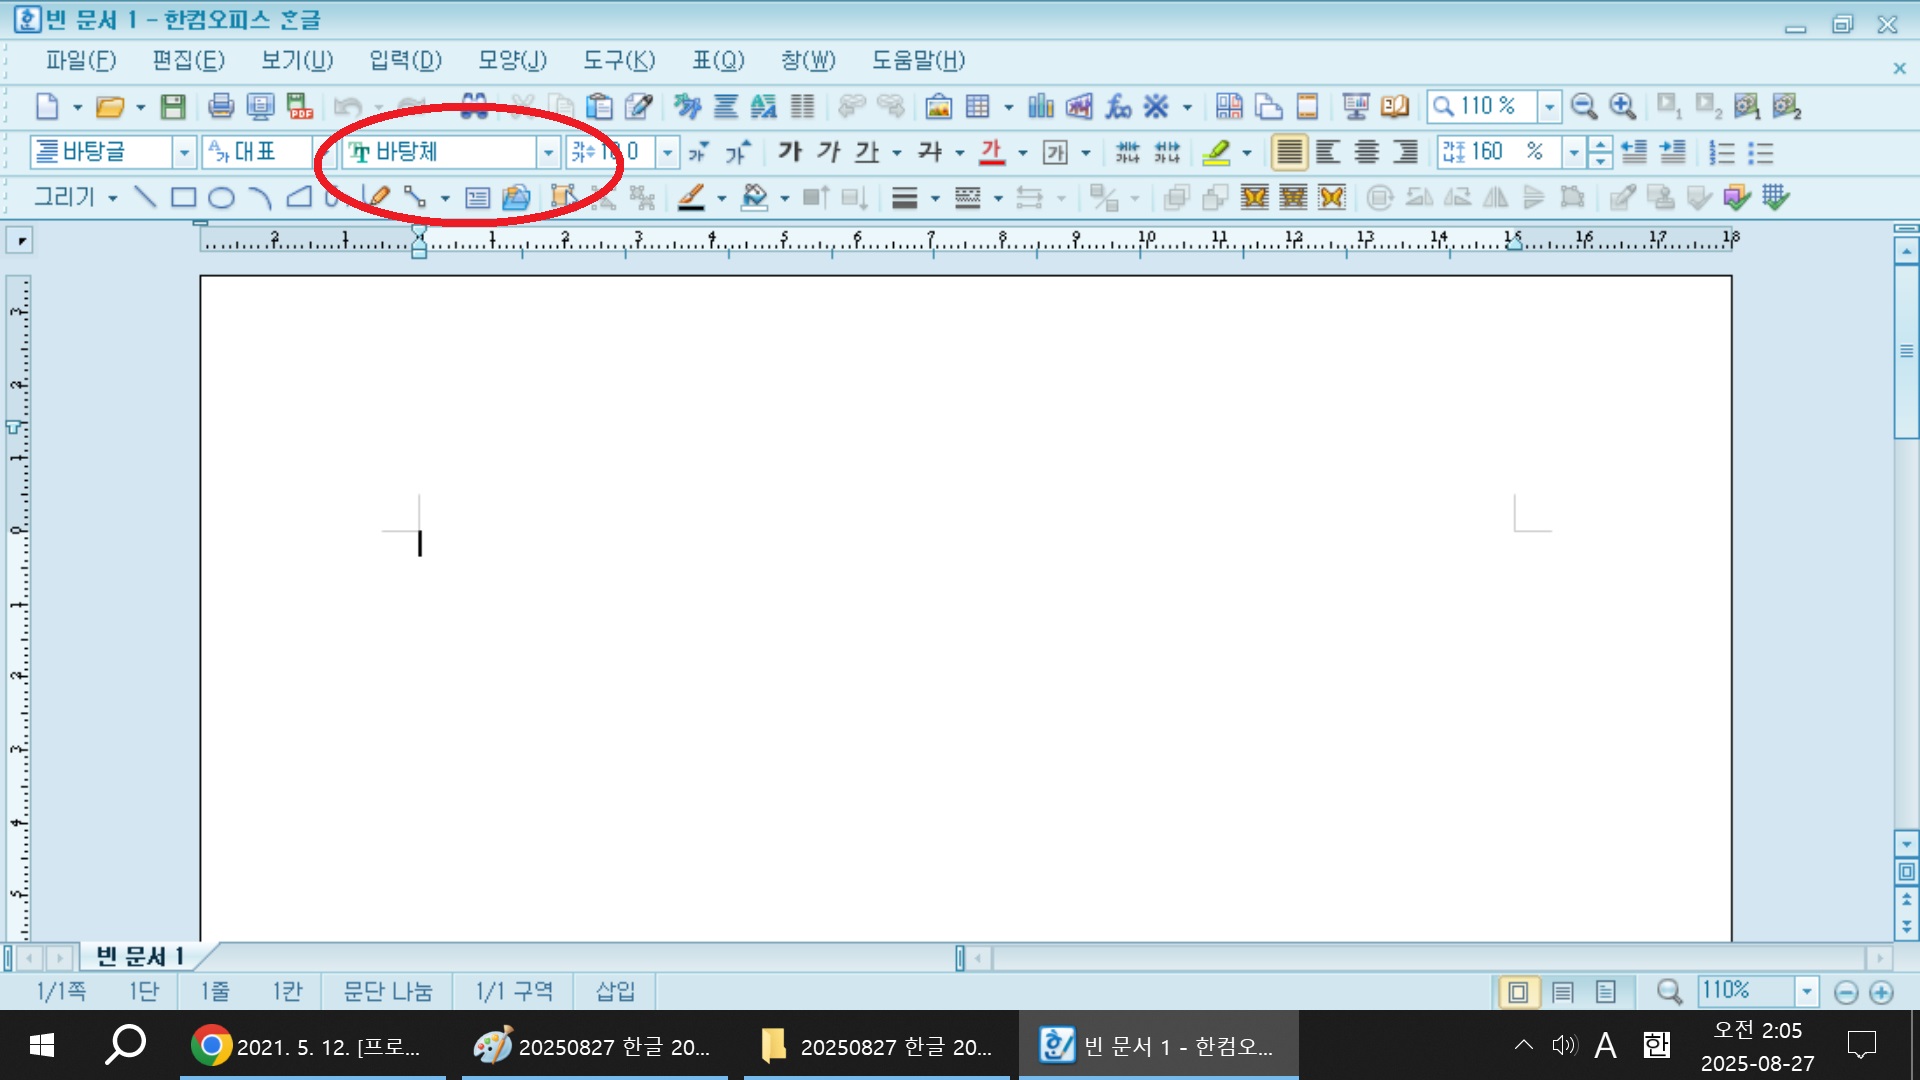
Task: Expand the 110% zoom level dropdown
Action: click(x=1549, y=106)
